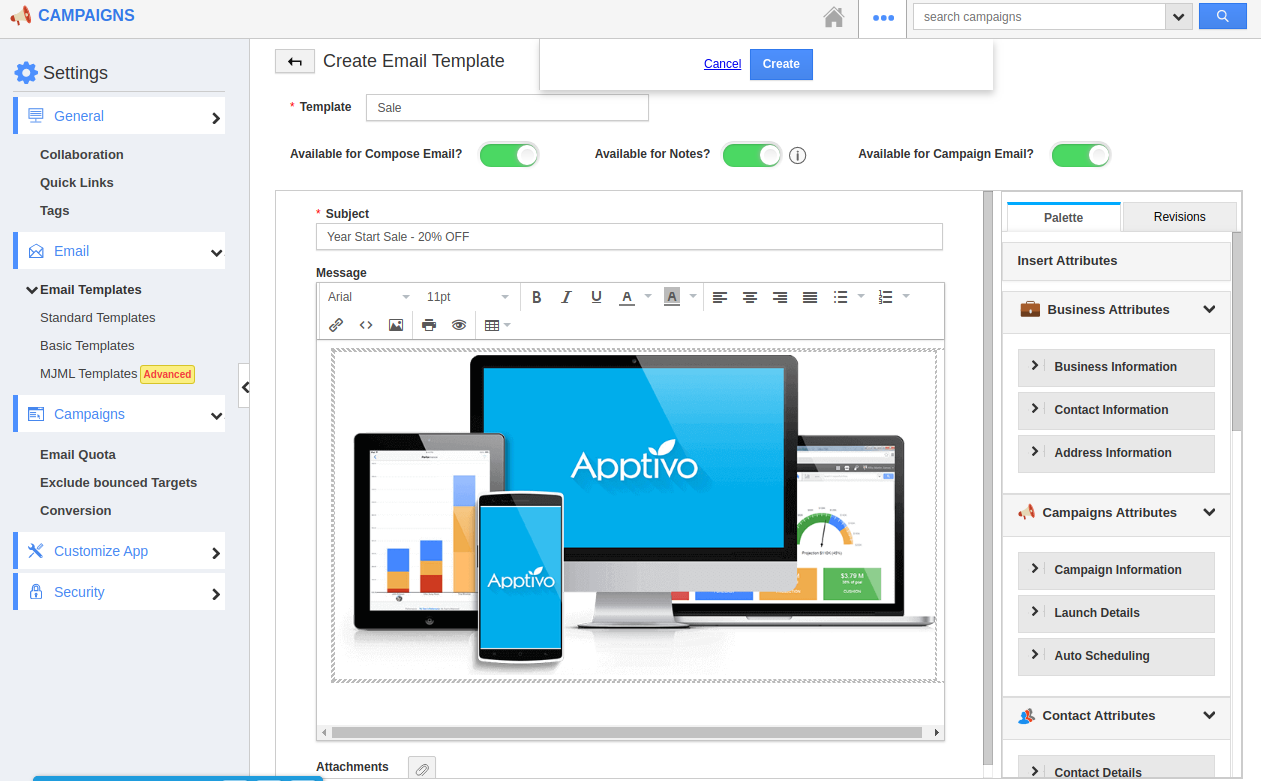Click the text color A button

(x=627, y=297)
